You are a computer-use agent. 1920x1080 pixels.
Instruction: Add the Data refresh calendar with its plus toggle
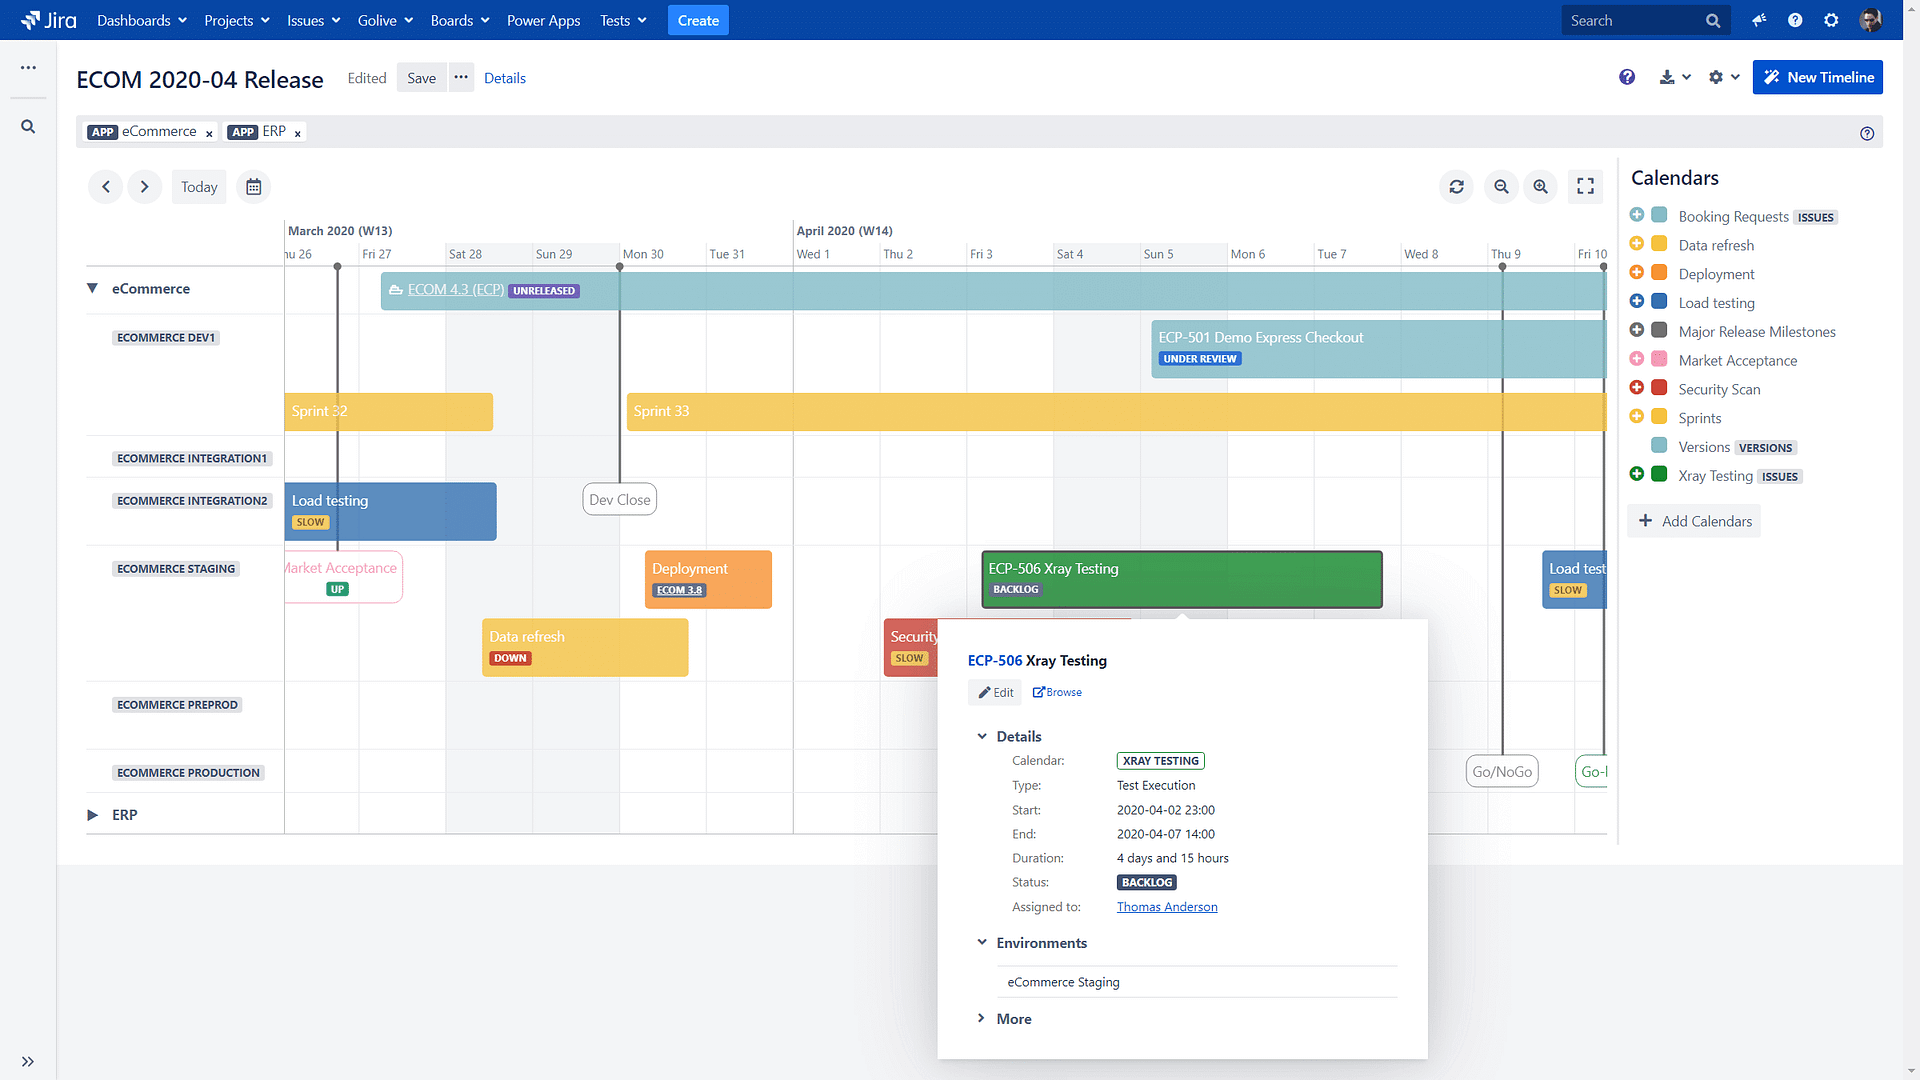(1637, 243)
